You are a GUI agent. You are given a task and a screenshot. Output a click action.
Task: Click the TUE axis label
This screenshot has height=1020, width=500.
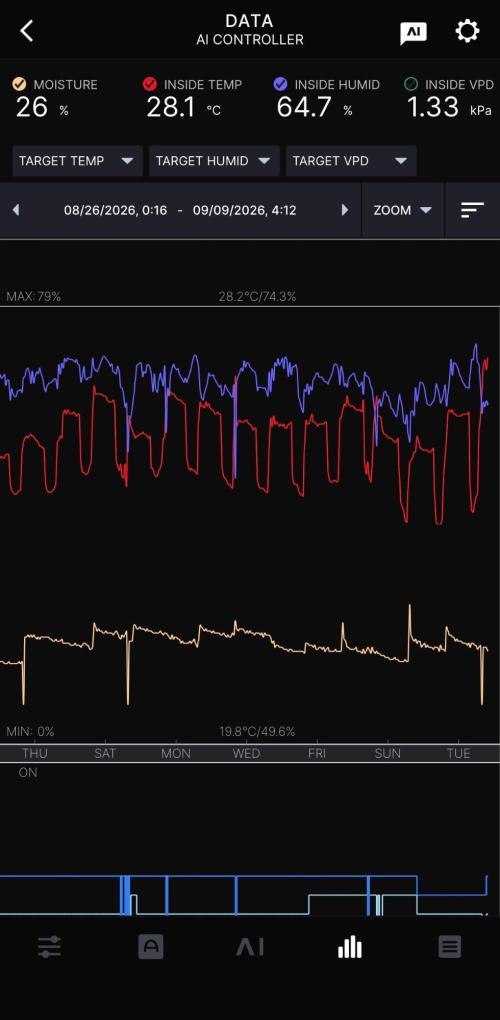click(458, 753)
